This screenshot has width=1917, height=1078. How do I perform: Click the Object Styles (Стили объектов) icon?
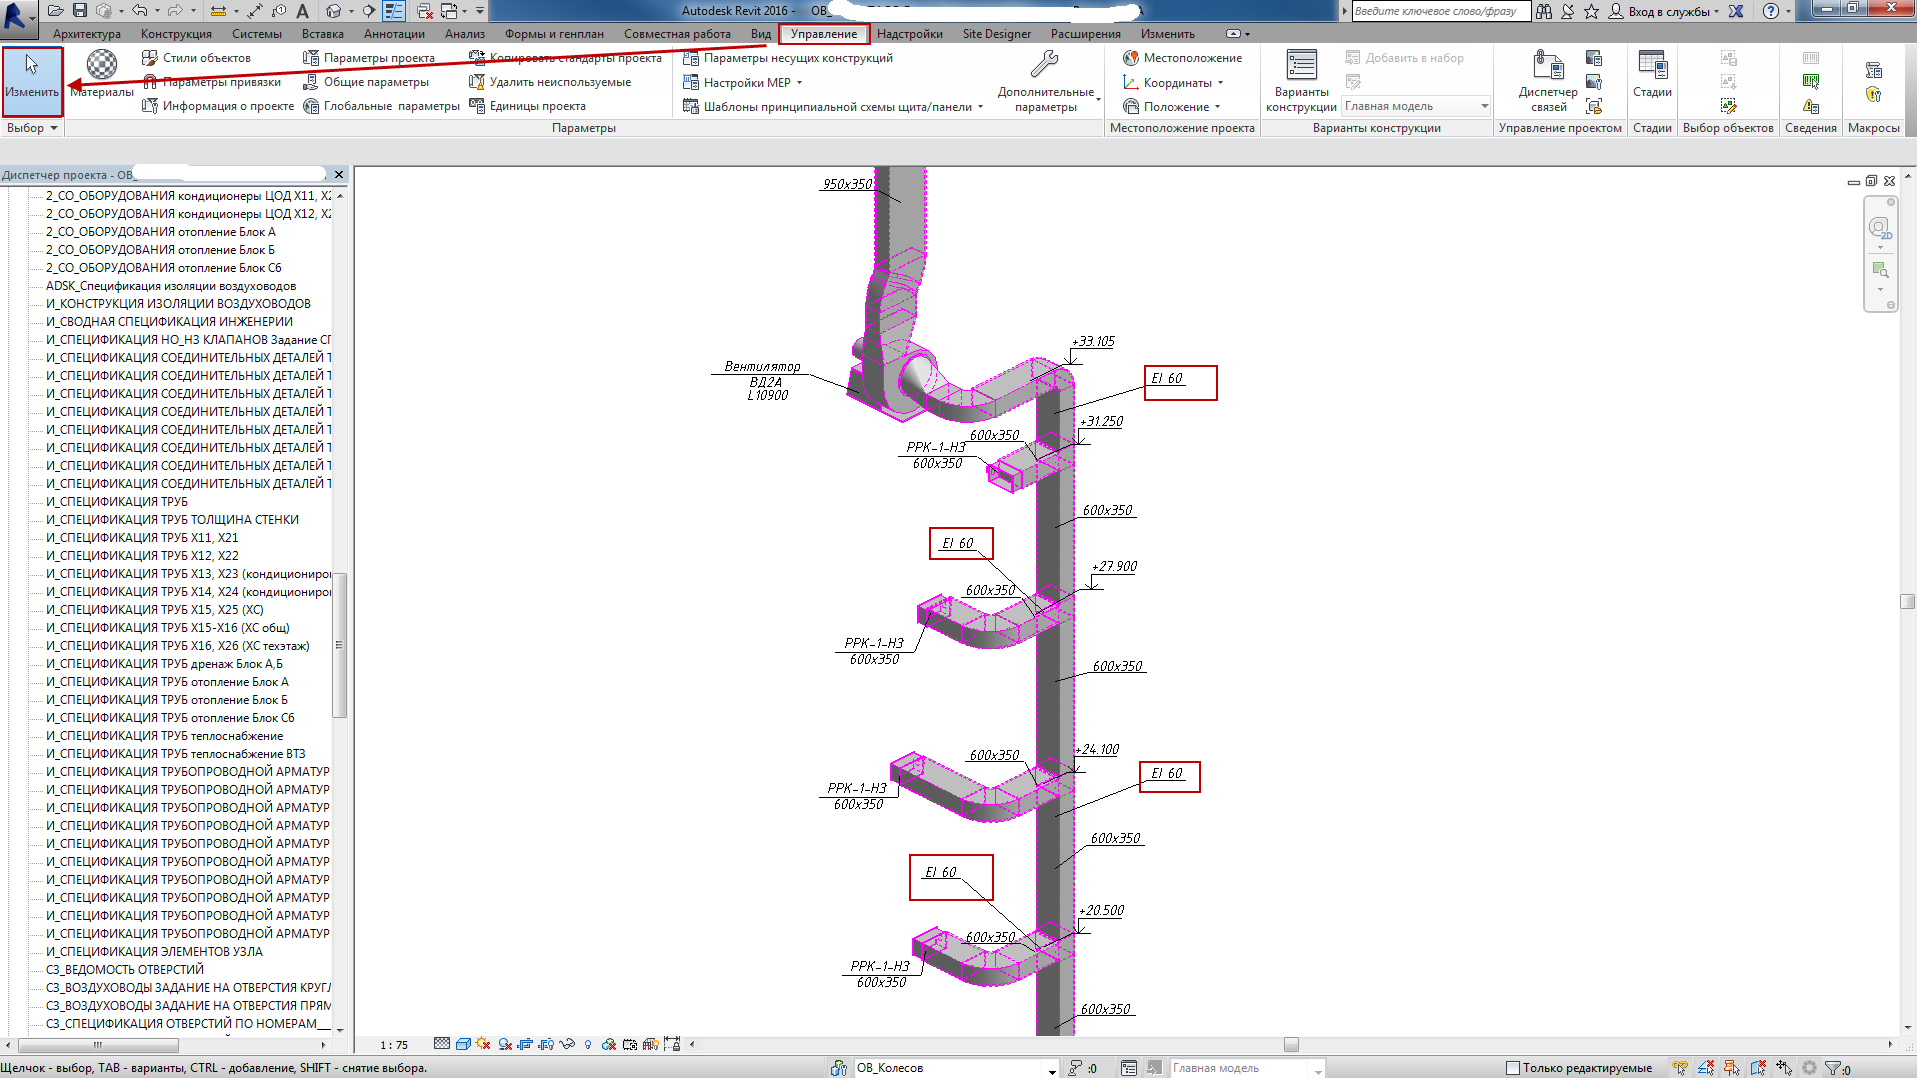pyautogui.click(x=150, y=58)
